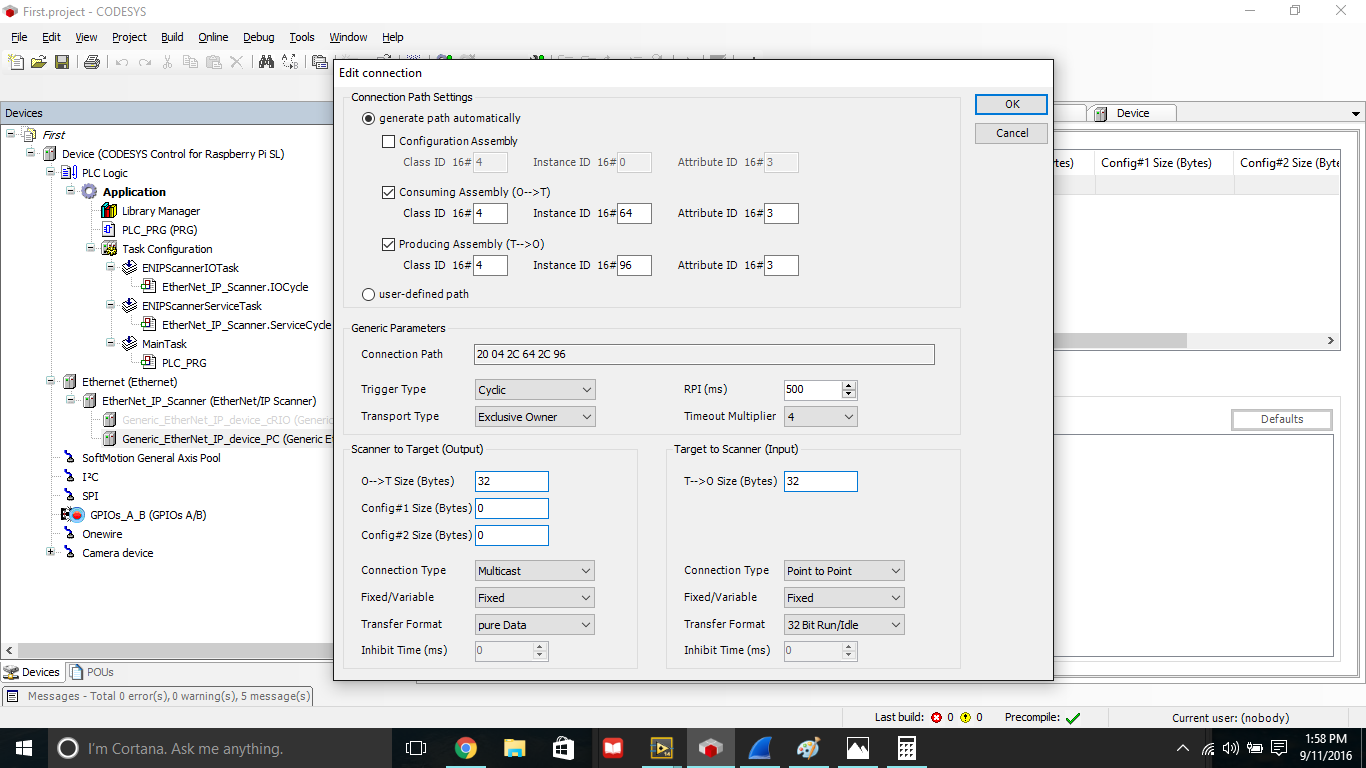Viewport: 1366px width, 768px height.
Task: Open Transfer Format 'pure Data' dropdown
Action: pos(535,625)
